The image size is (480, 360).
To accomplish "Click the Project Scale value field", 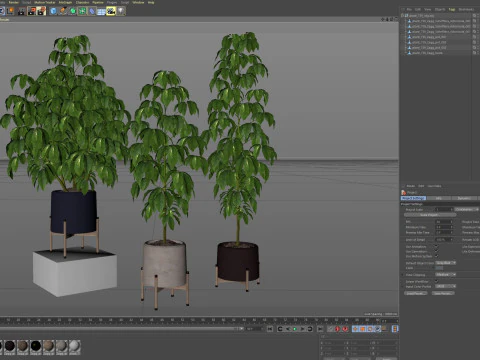I will click(x=444, y=209).
